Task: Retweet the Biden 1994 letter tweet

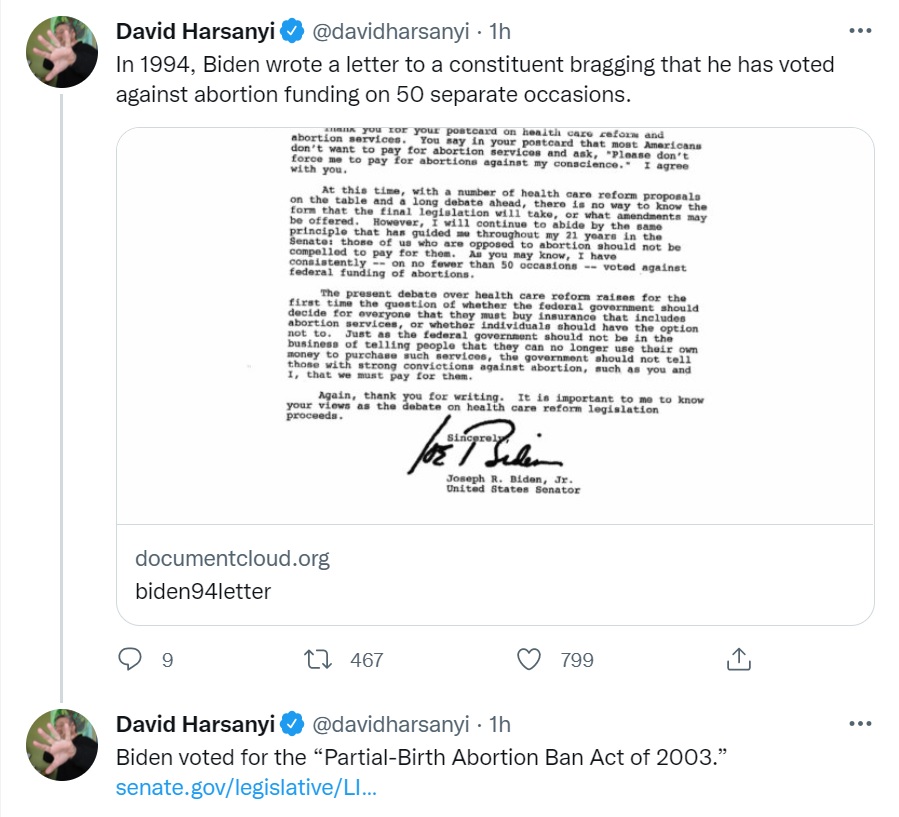Action: 317,659
